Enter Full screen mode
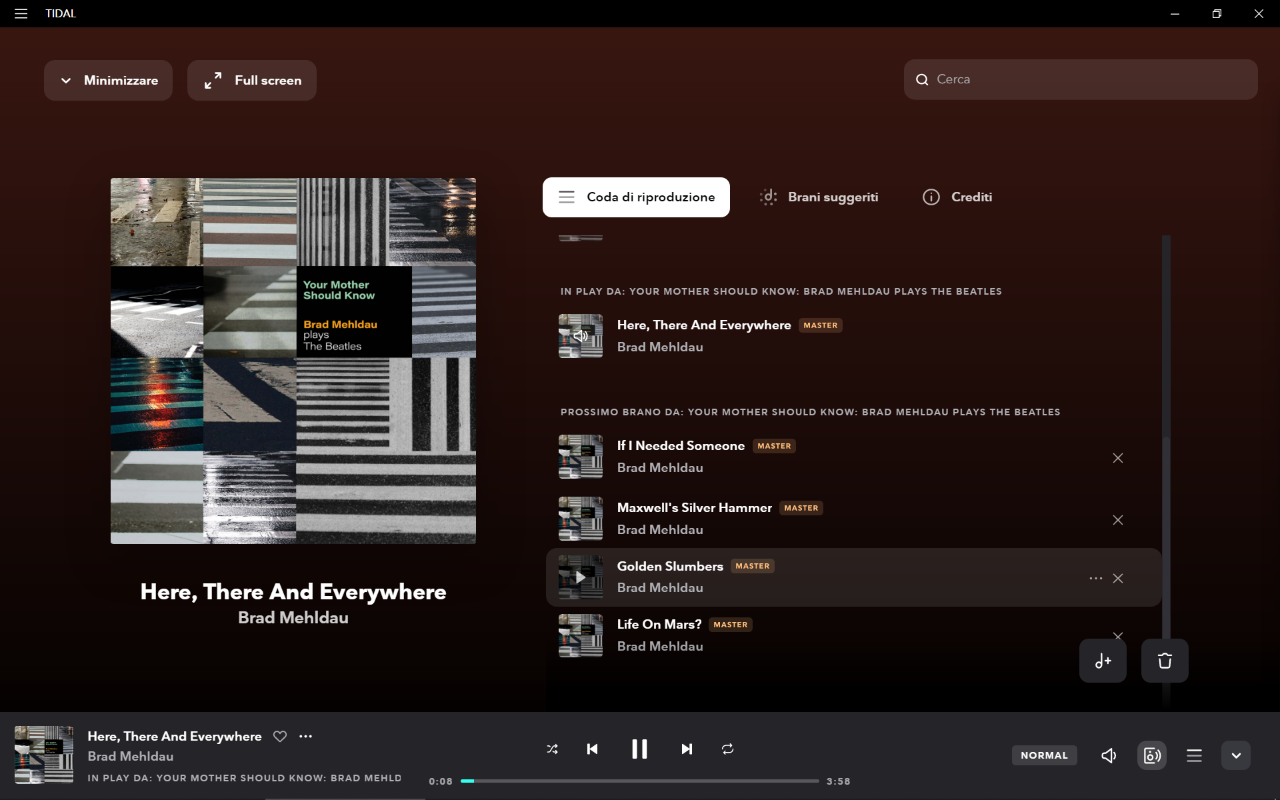Screen dimensions: 1280x800 click(x=252, y=81)
